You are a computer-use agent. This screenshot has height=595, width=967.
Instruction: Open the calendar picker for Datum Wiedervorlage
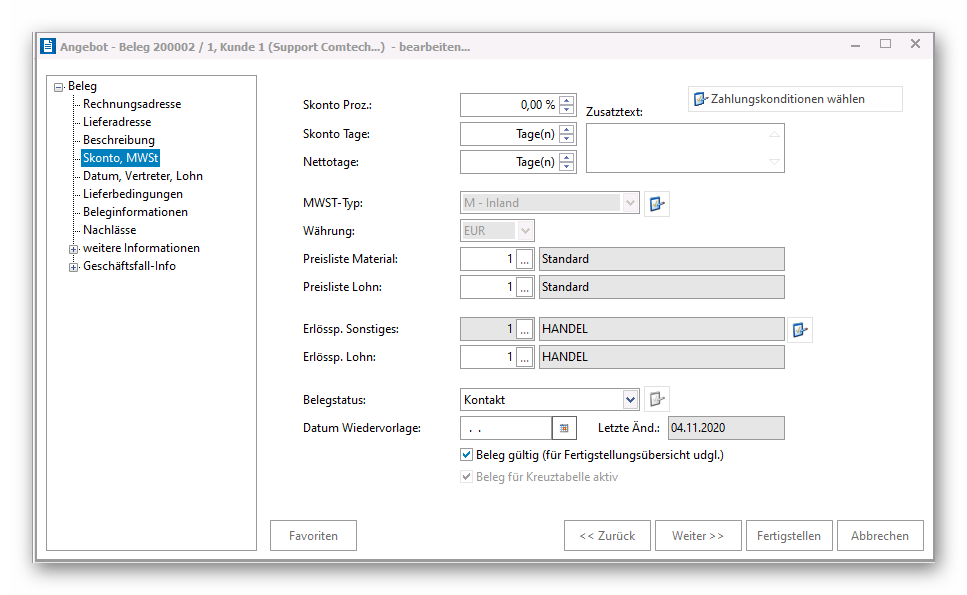(565, 428)
